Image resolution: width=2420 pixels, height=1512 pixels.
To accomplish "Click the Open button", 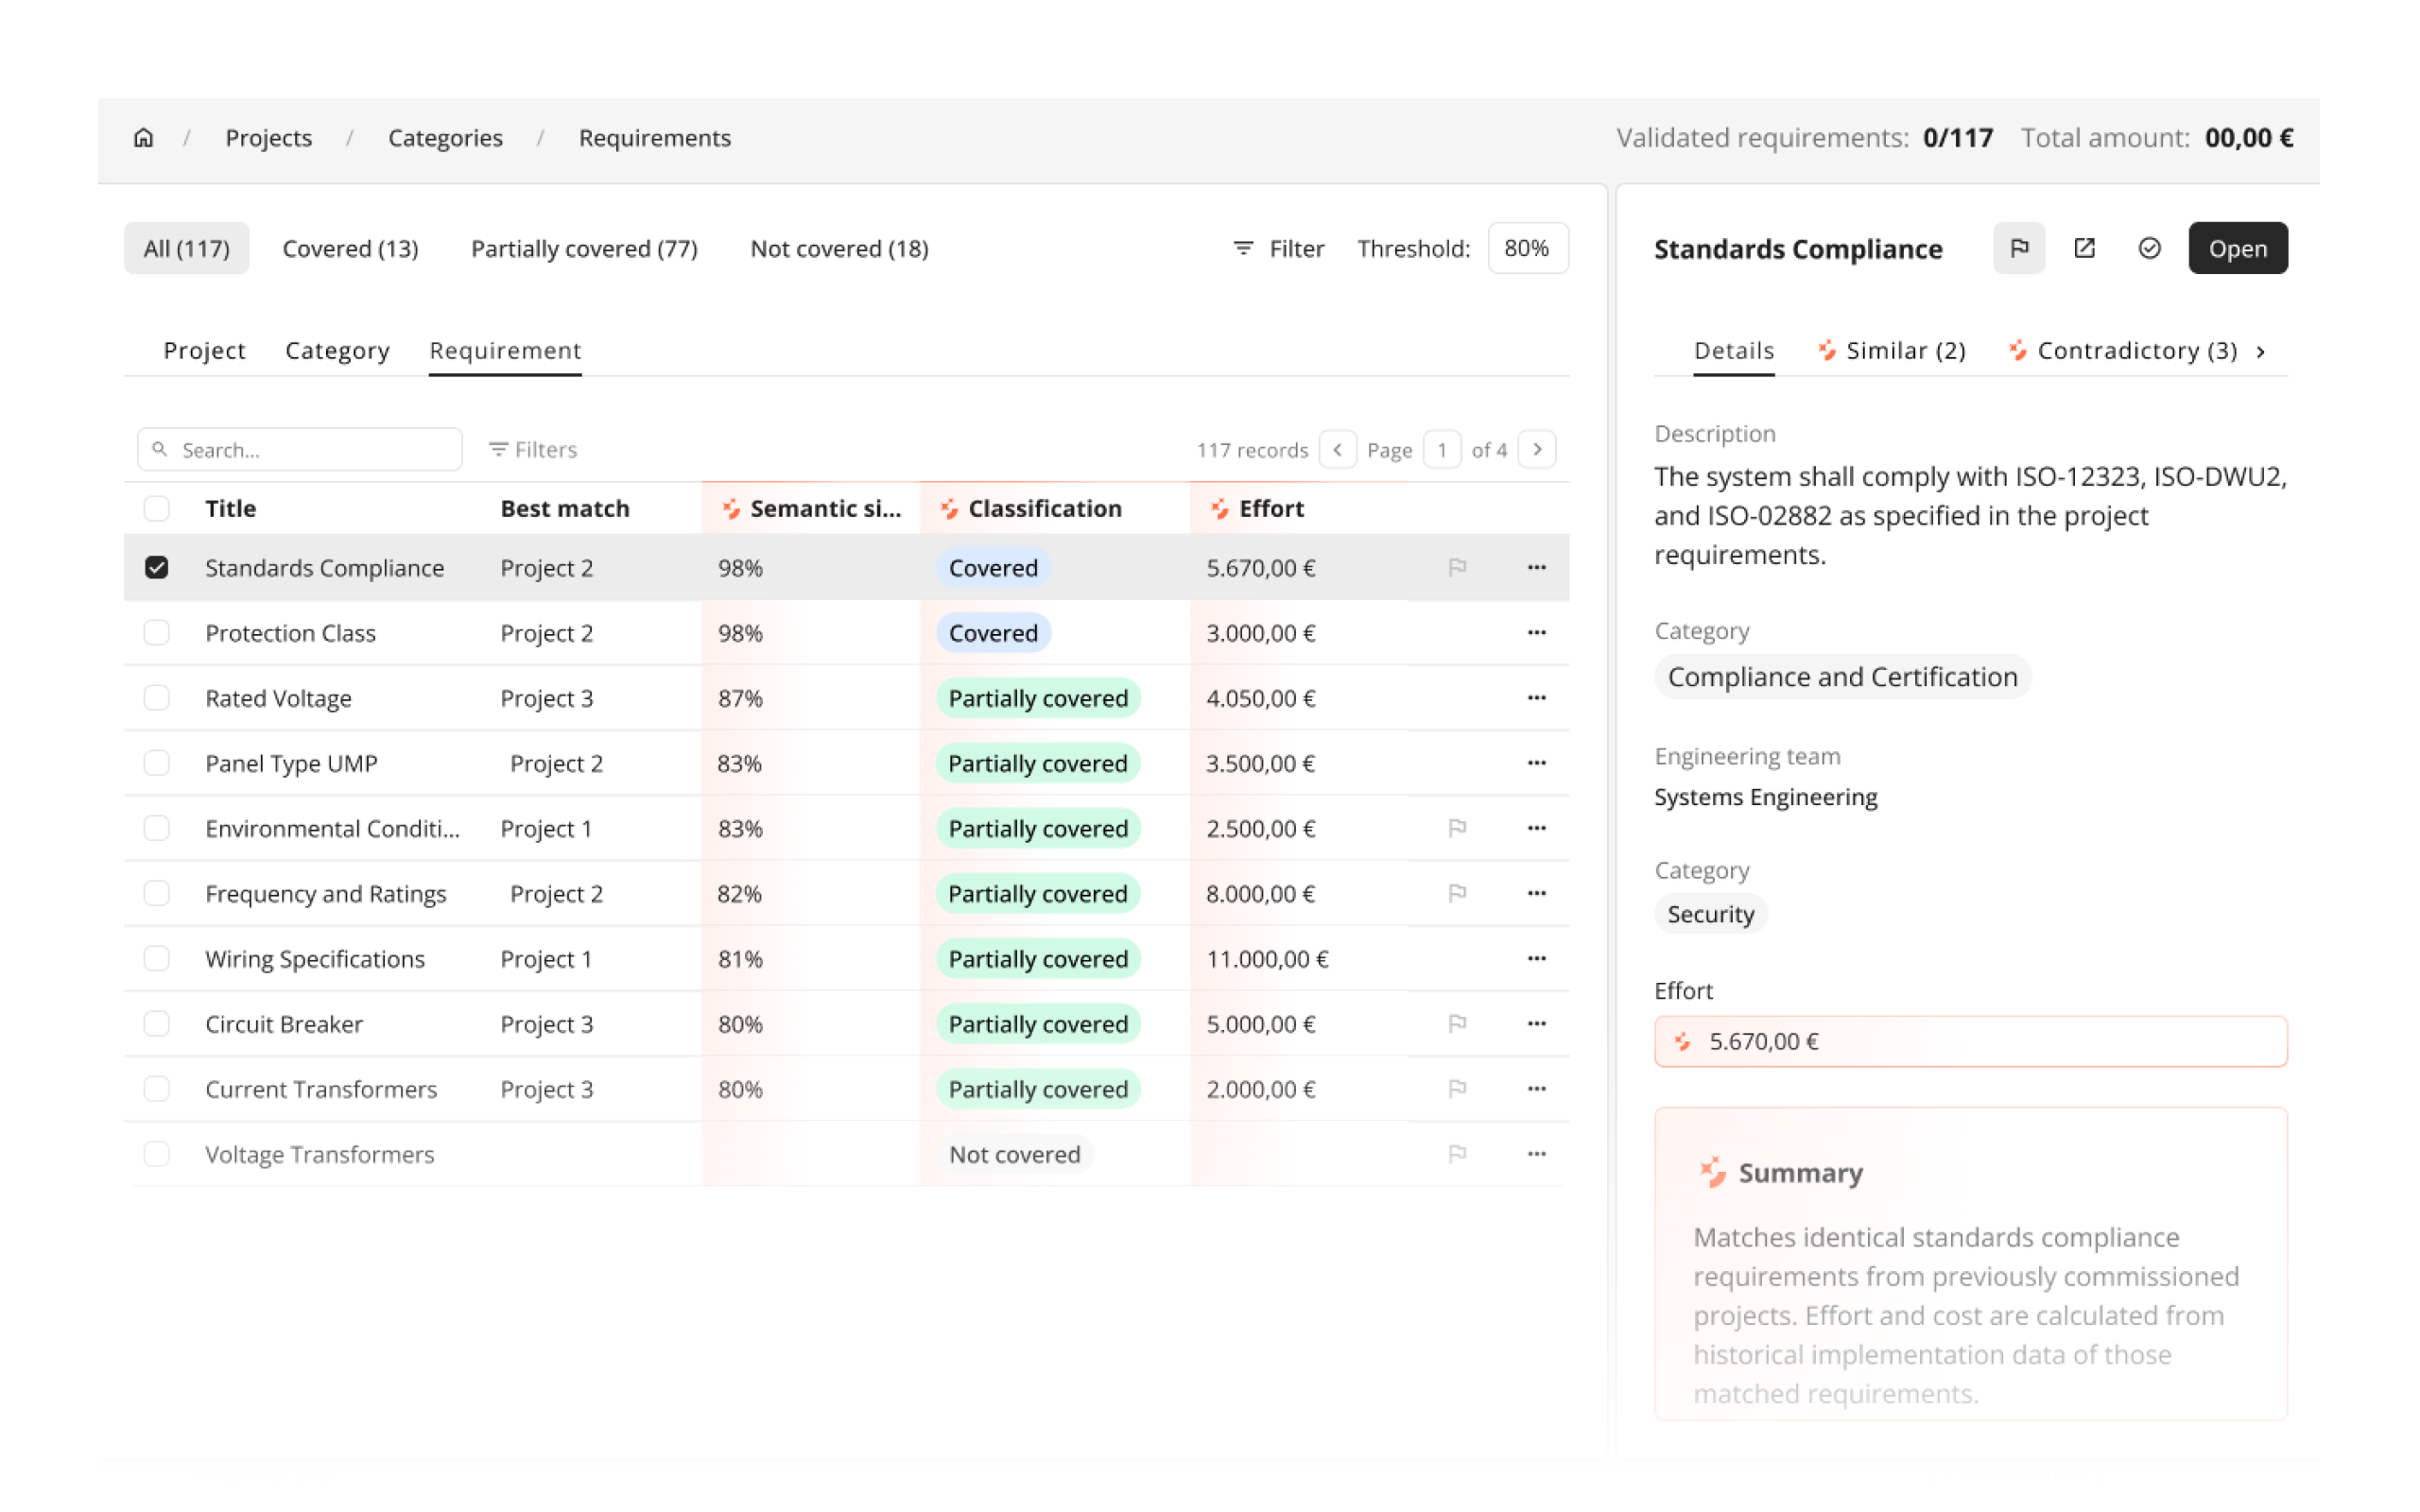I will pyautogui.click(x=2238, y=248).
